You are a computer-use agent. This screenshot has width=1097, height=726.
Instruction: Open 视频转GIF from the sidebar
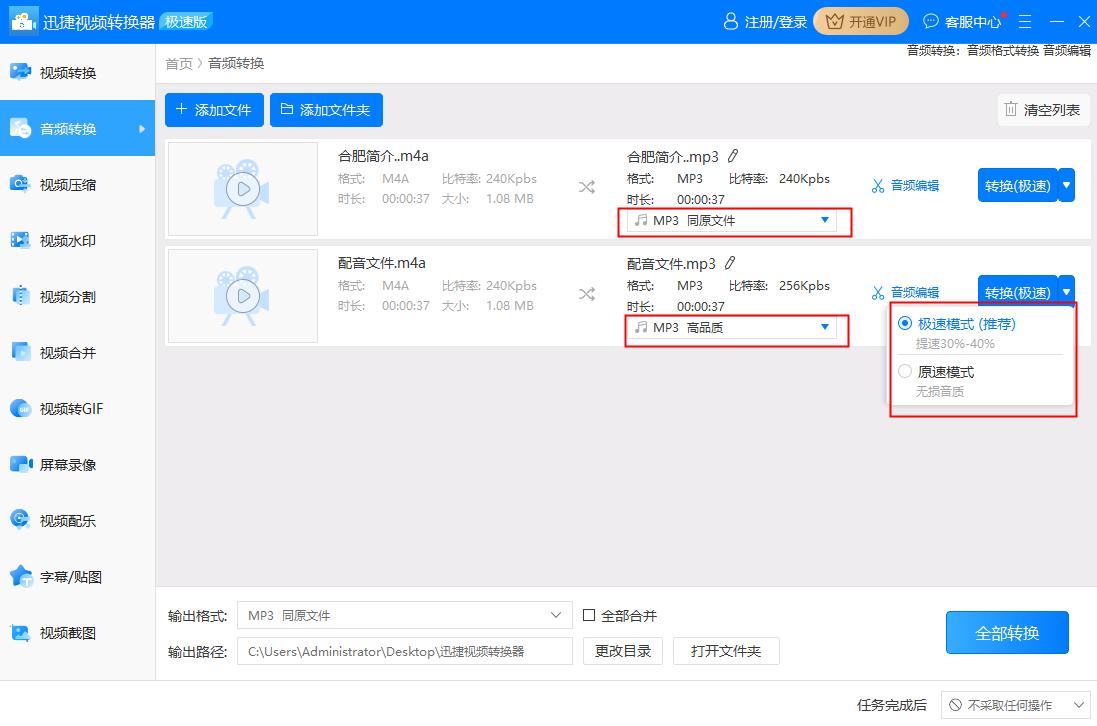(x=70, y=409)
